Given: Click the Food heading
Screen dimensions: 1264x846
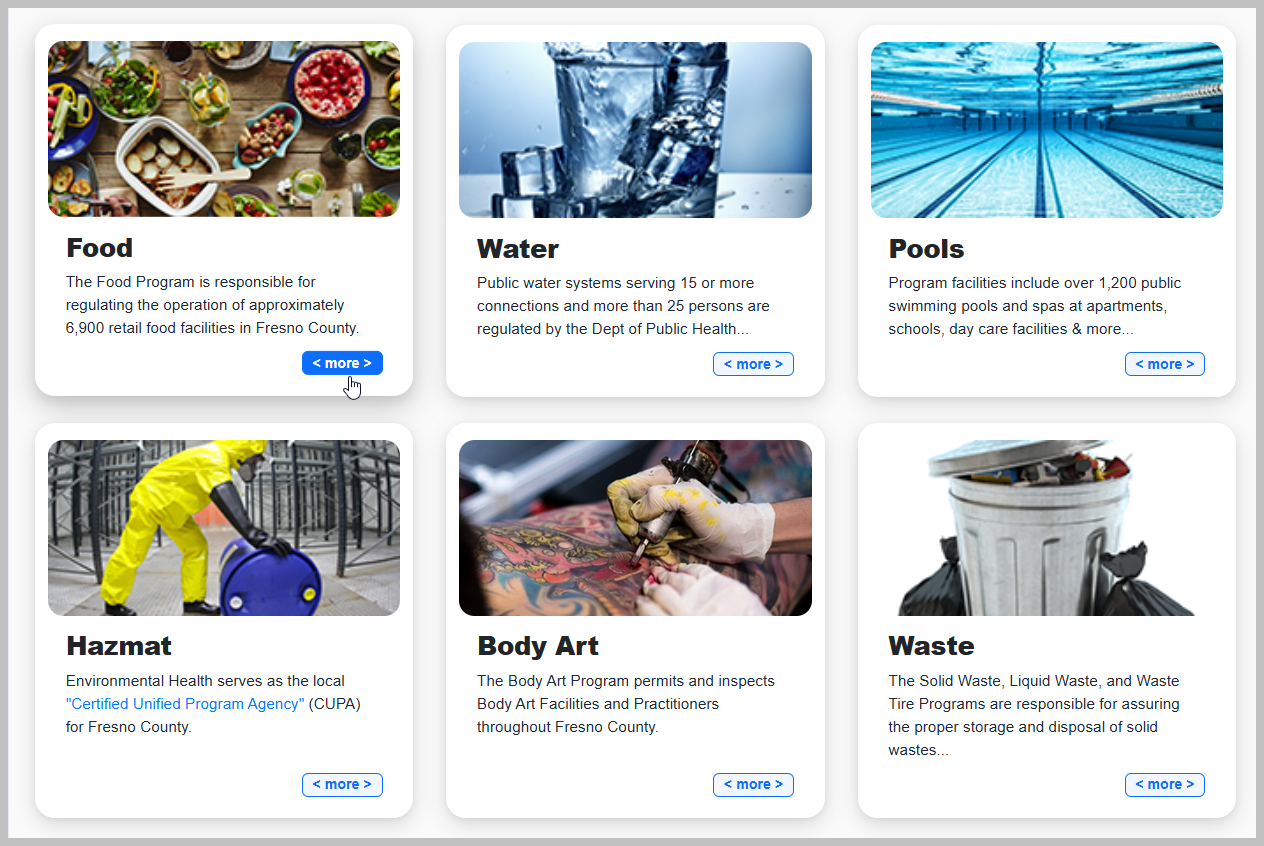Looking at the screenshot, I should point(99,248).
